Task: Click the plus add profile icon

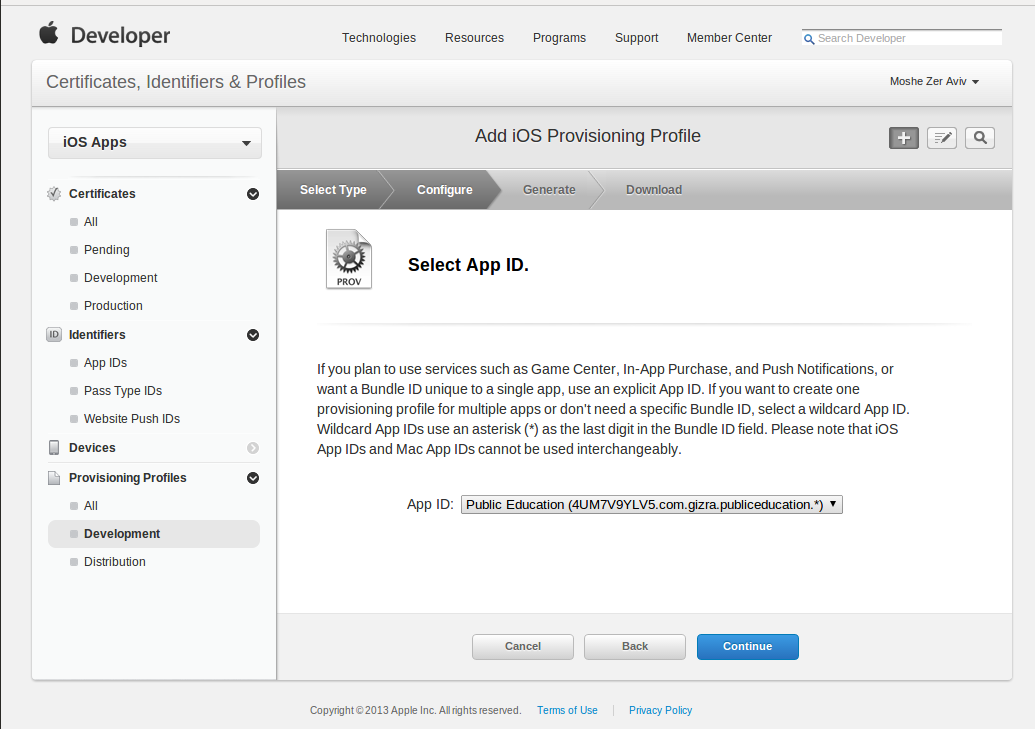Action: click(x=904, y=138)
